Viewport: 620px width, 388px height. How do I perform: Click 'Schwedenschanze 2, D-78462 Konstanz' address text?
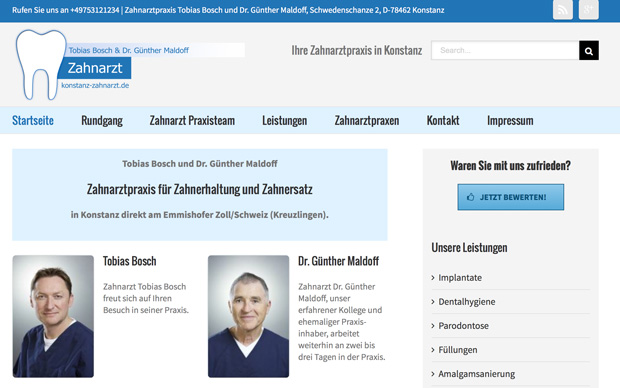[377, 10]
